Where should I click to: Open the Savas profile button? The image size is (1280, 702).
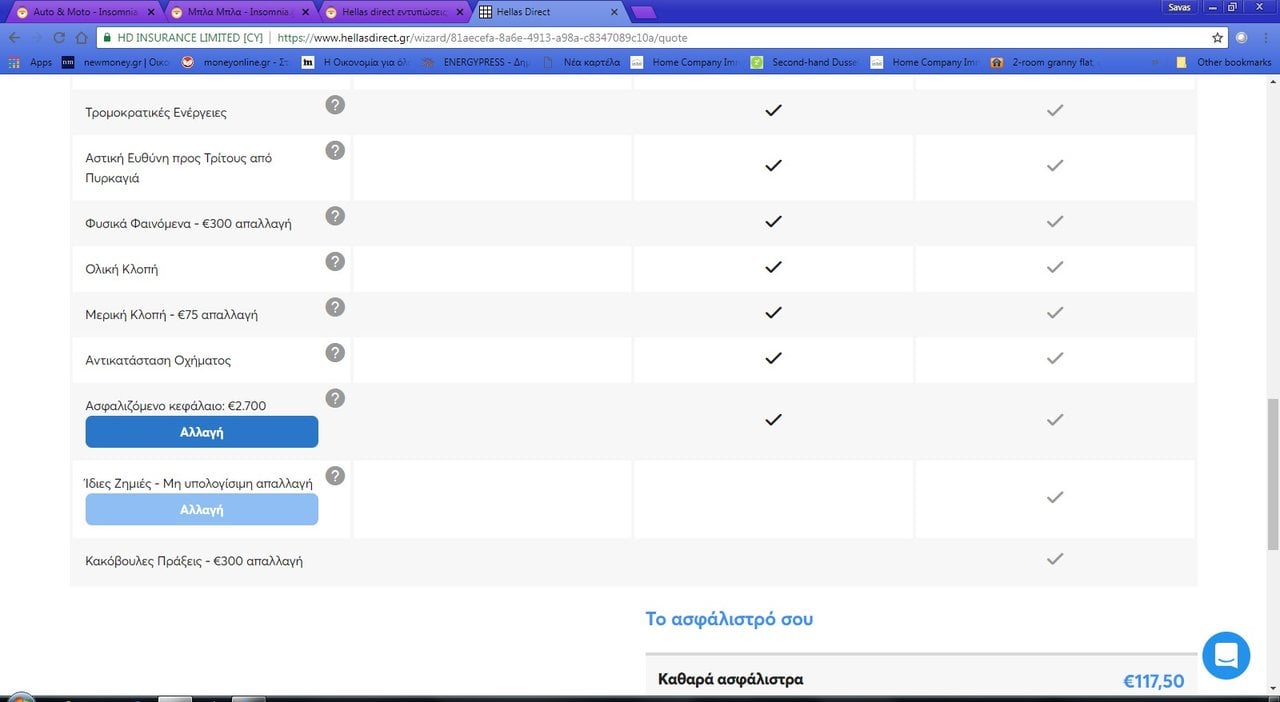point(1179,7)
